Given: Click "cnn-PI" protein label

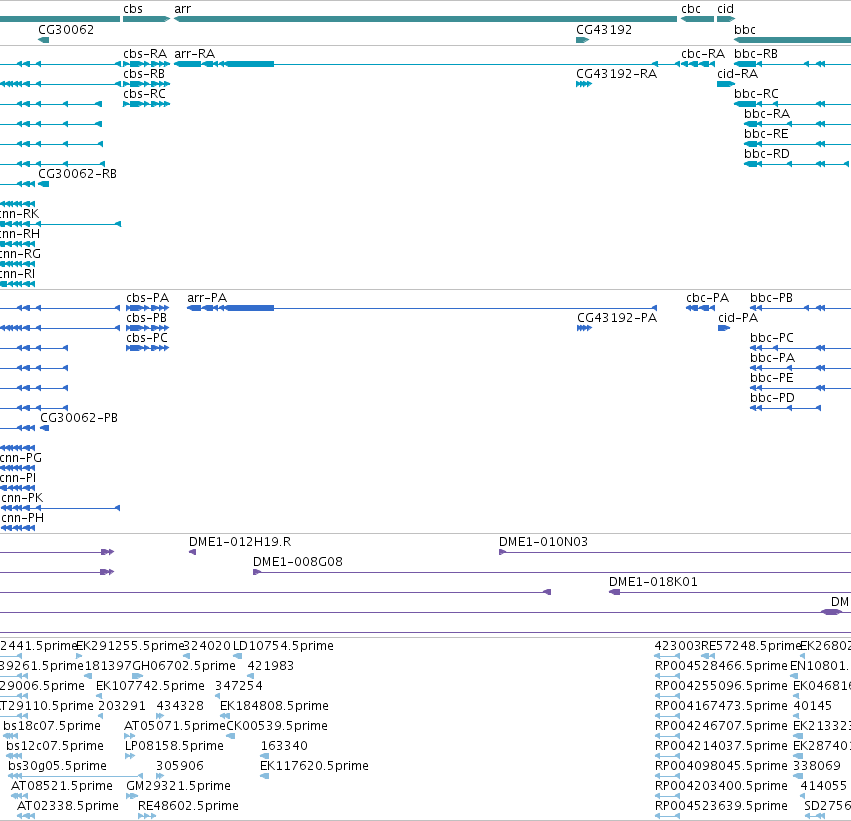Looking at the screenshot, I should [x=18, y=479].
